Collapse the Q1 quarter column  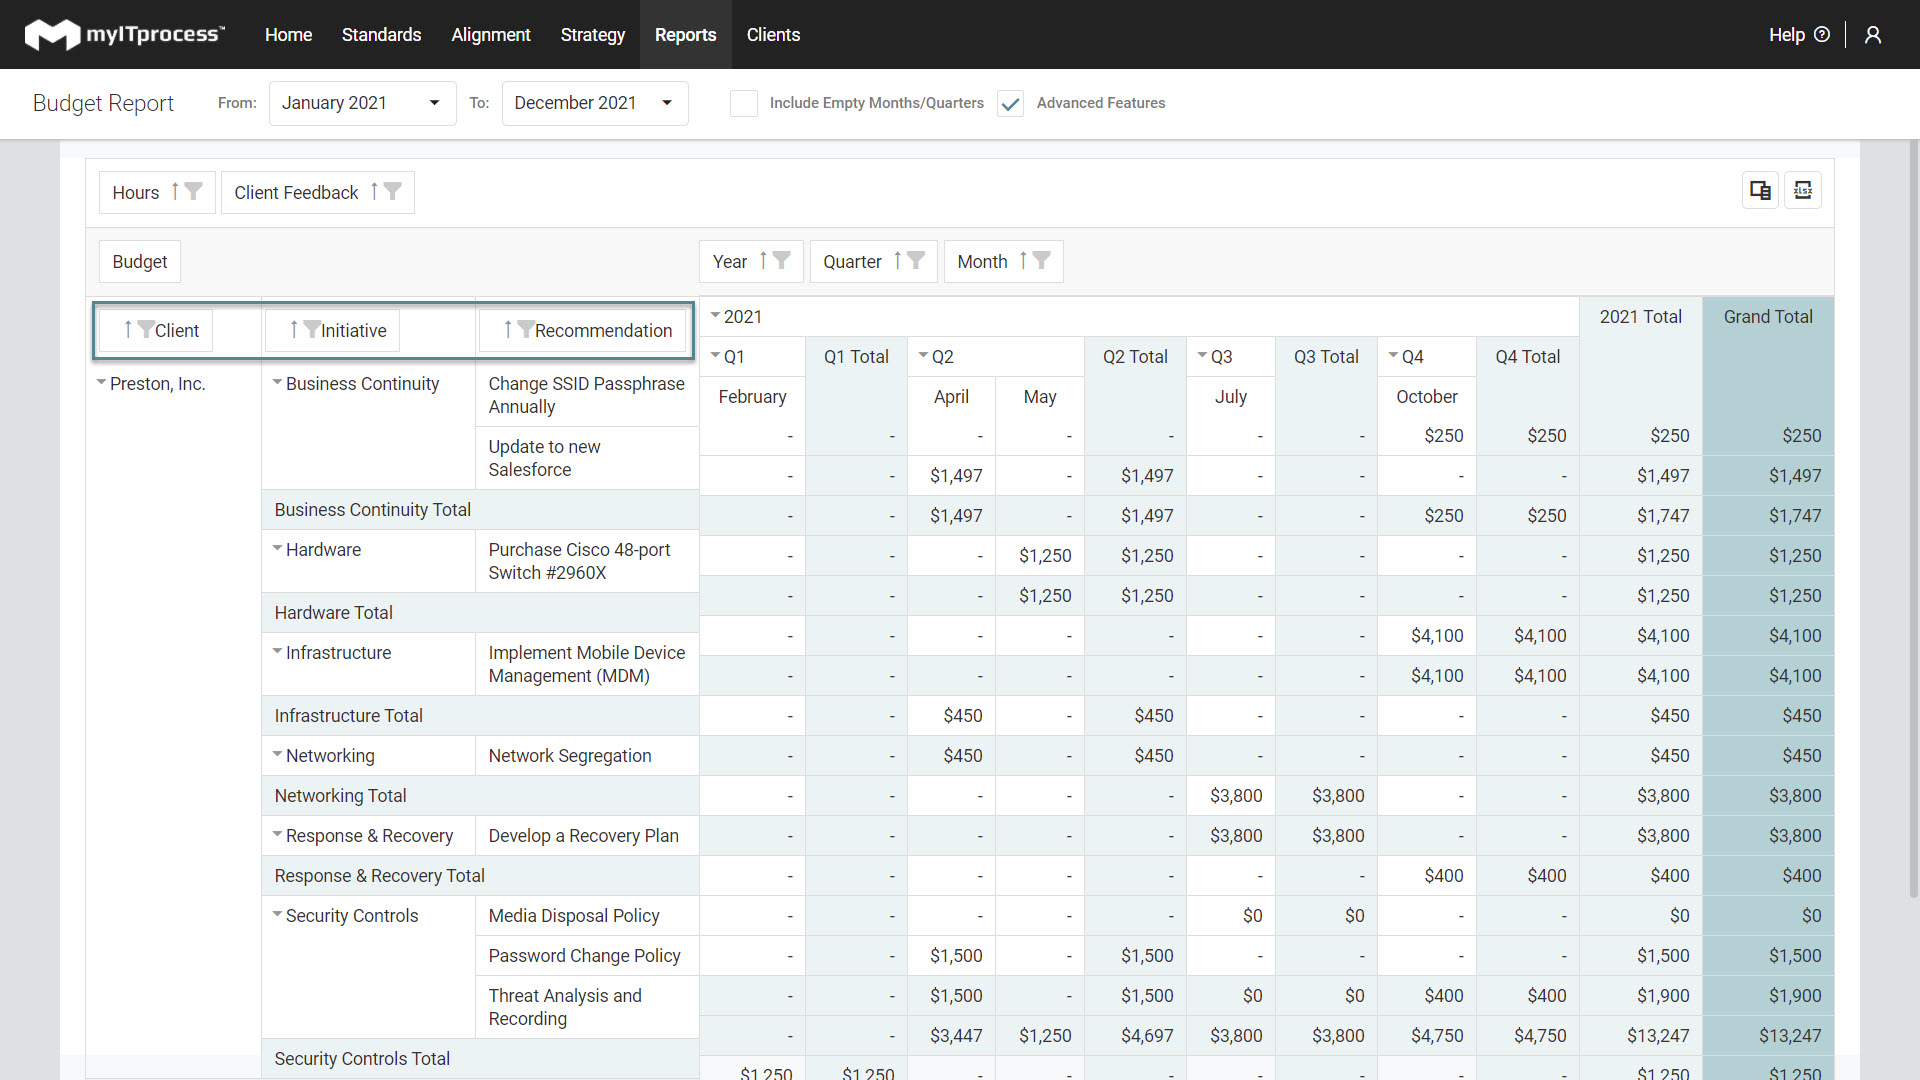pyautogui.click(x=715, y=355)
